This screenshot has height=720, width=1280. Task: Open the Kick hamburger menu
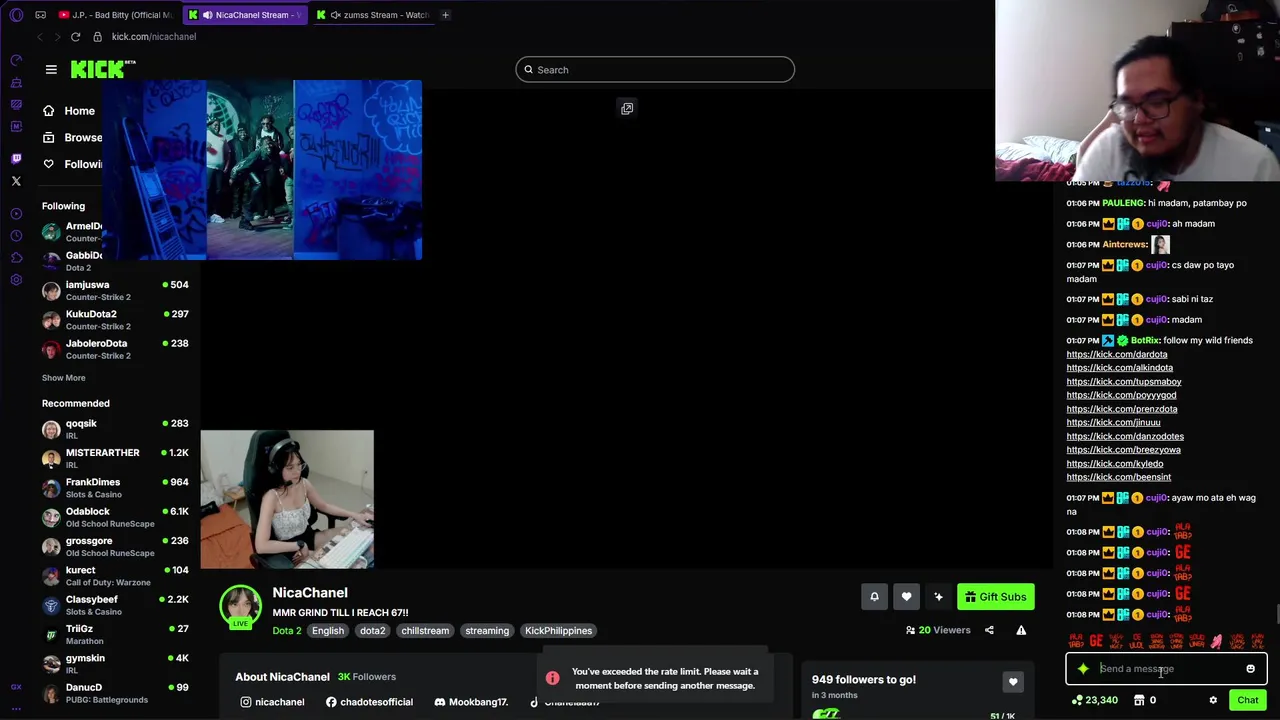click(x=51, y=69)
